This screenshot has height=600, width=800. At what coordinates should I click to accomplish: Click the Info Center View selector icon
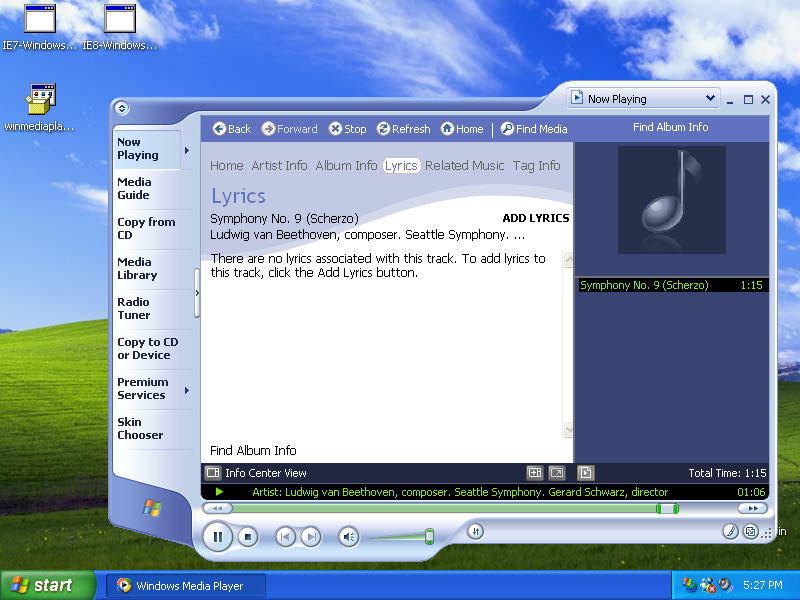coord(213,473)
